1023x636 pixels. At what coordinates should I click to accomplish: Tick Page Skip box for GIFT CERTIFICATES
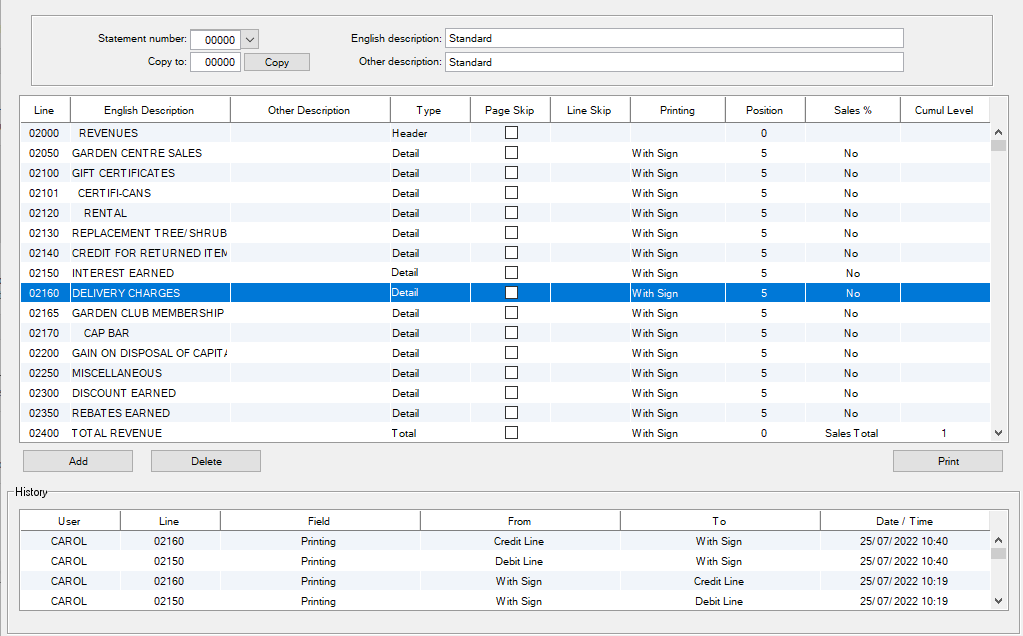511,173
